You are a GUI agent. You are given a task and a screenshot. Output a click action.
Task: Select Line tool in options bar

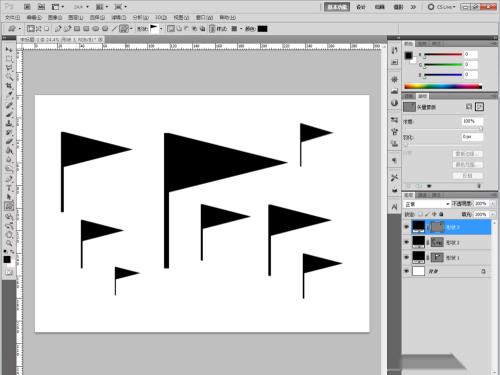coord(114,29)
